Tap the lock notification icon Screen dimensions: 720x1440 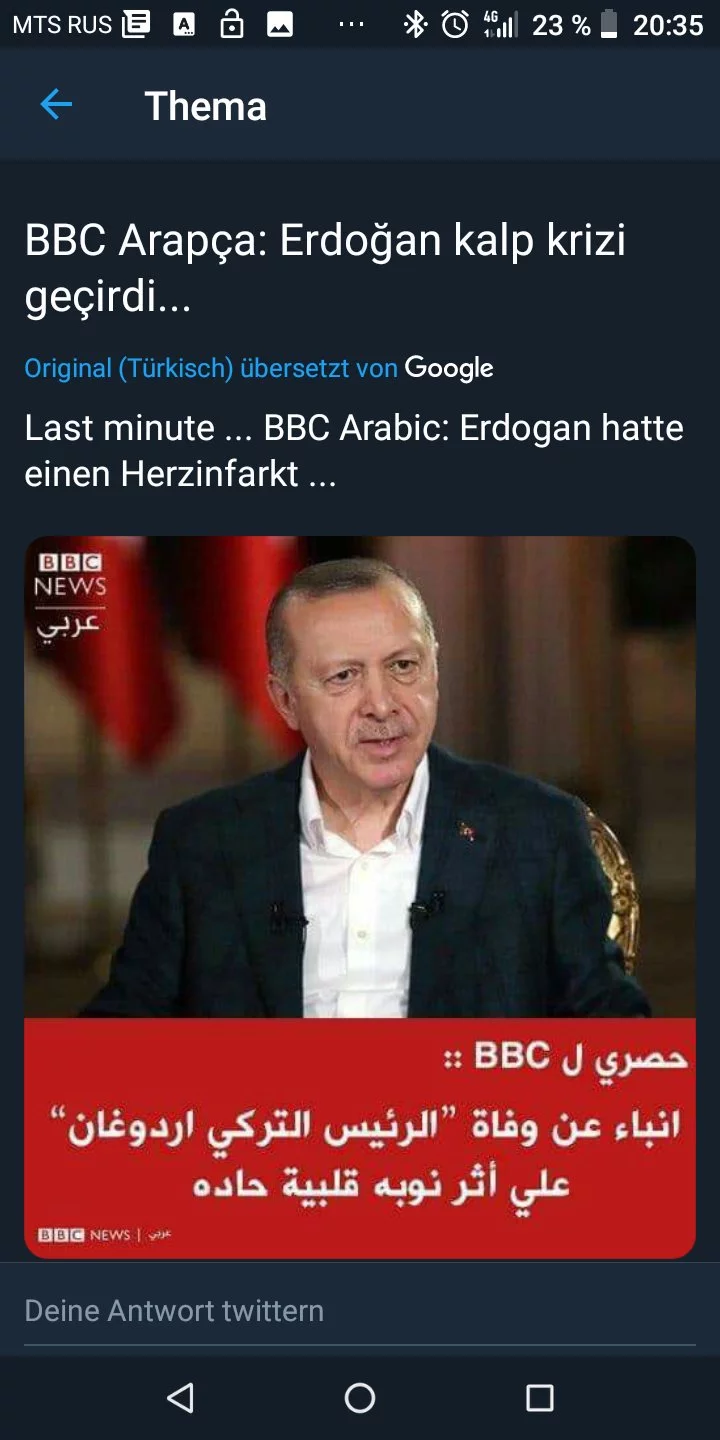[x=232, y=24]
